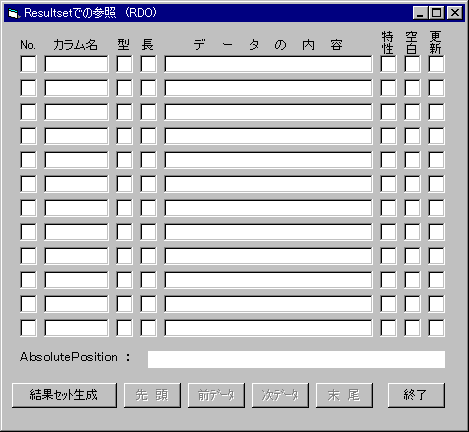Select the ninth row 更新 field
The height and width of the screenshot is (432, 469).
click(436, 256)
